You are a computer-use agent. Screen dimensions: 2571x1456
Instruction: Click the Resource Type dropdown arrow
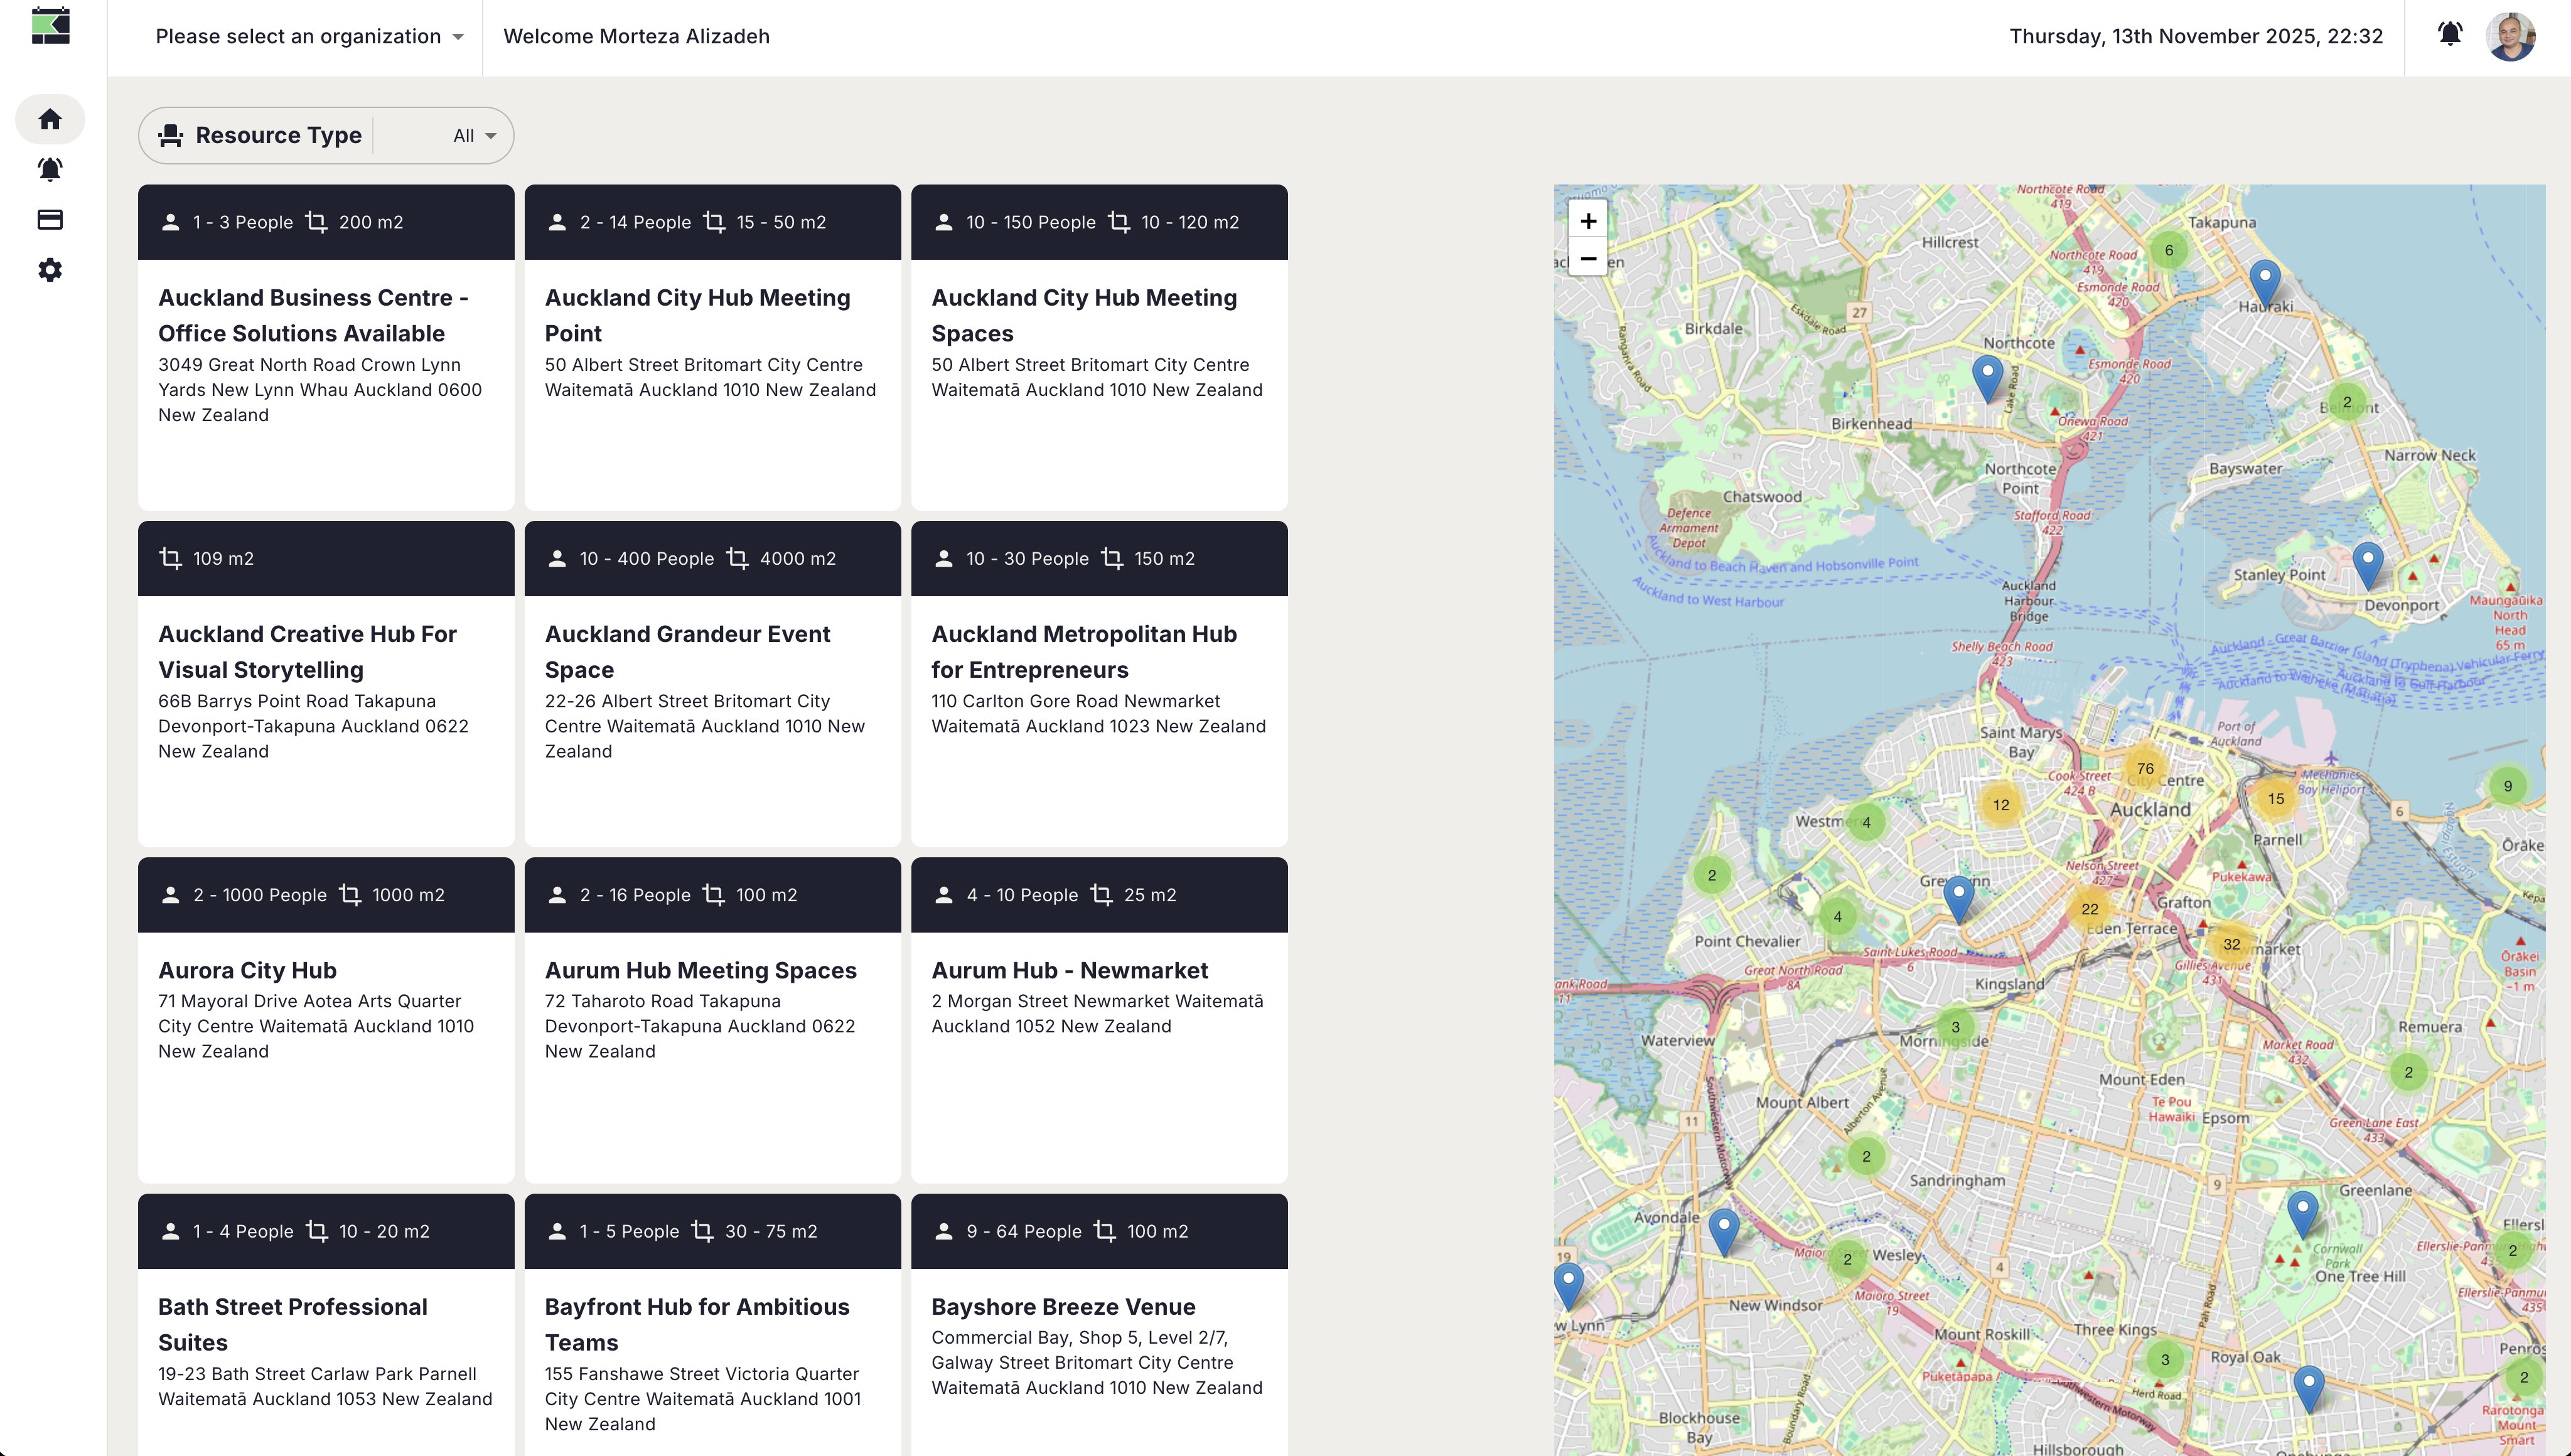[491, 136]
